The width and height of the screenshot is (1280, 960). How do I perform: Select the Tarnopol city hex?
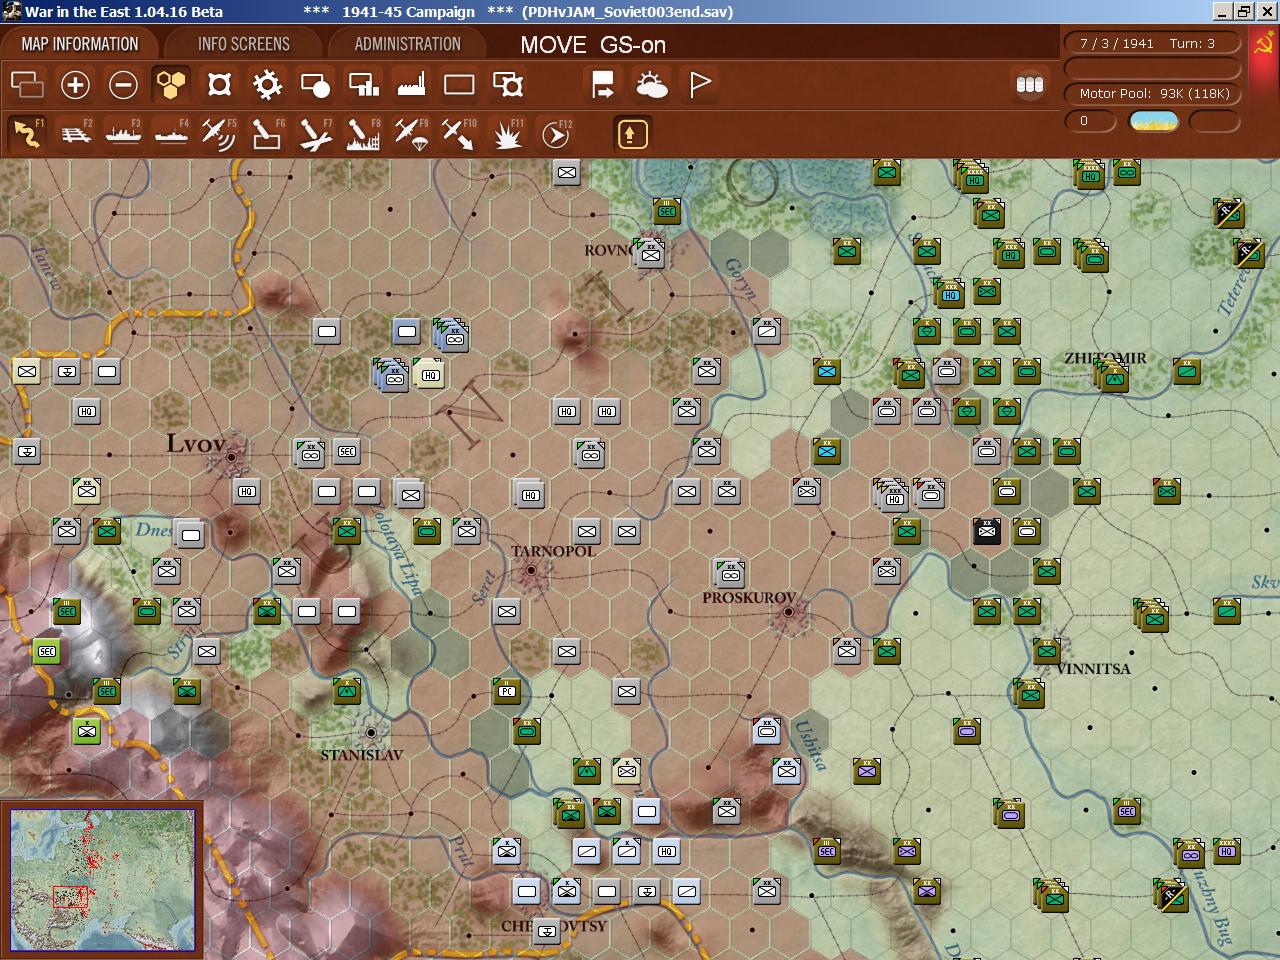pos(531,571)
